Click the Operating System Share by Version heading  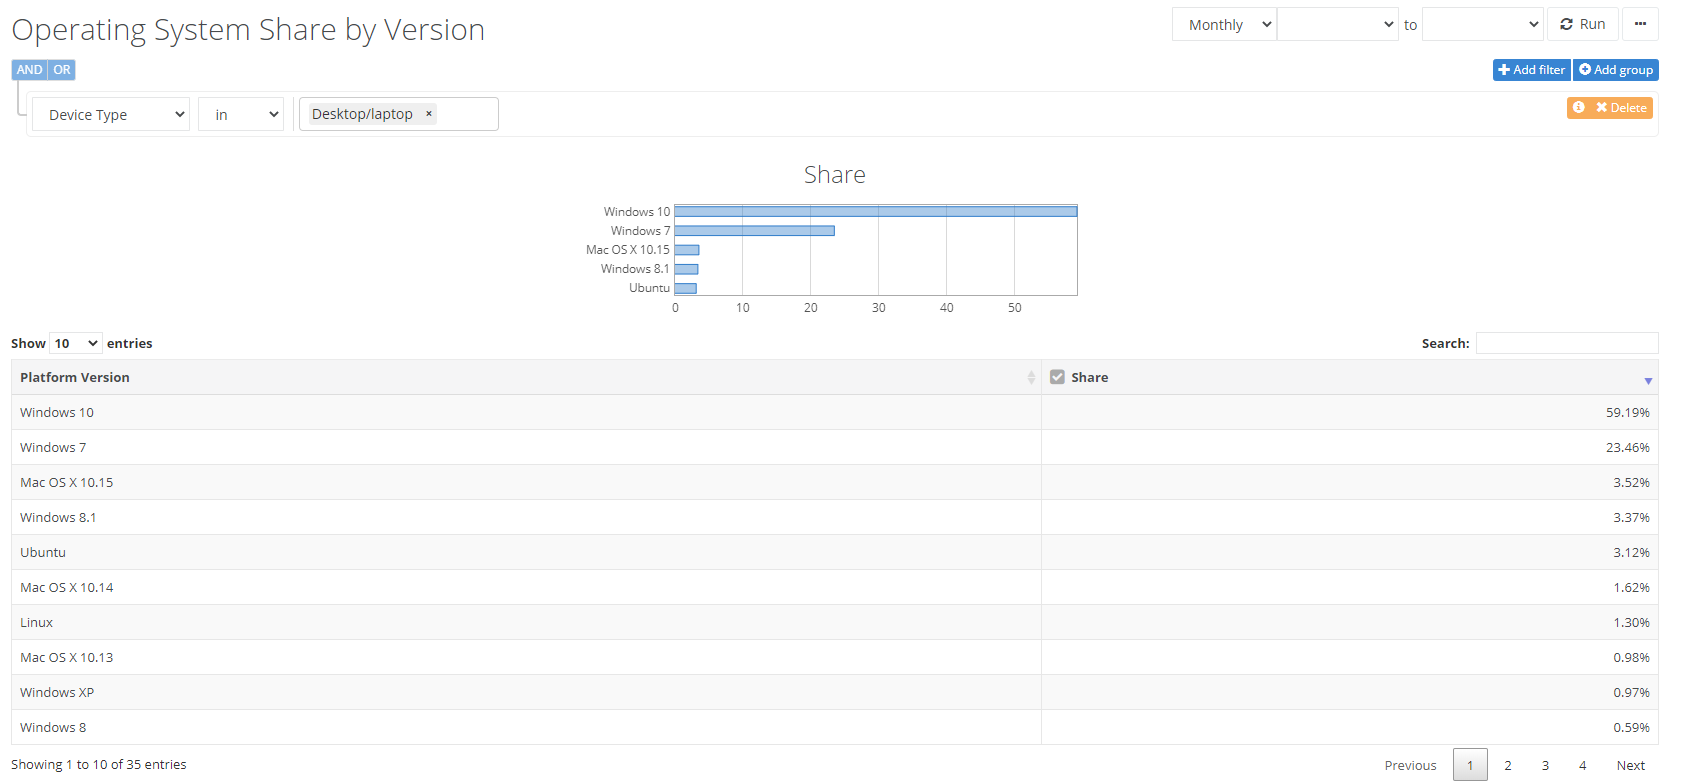[x=248, y=30]
